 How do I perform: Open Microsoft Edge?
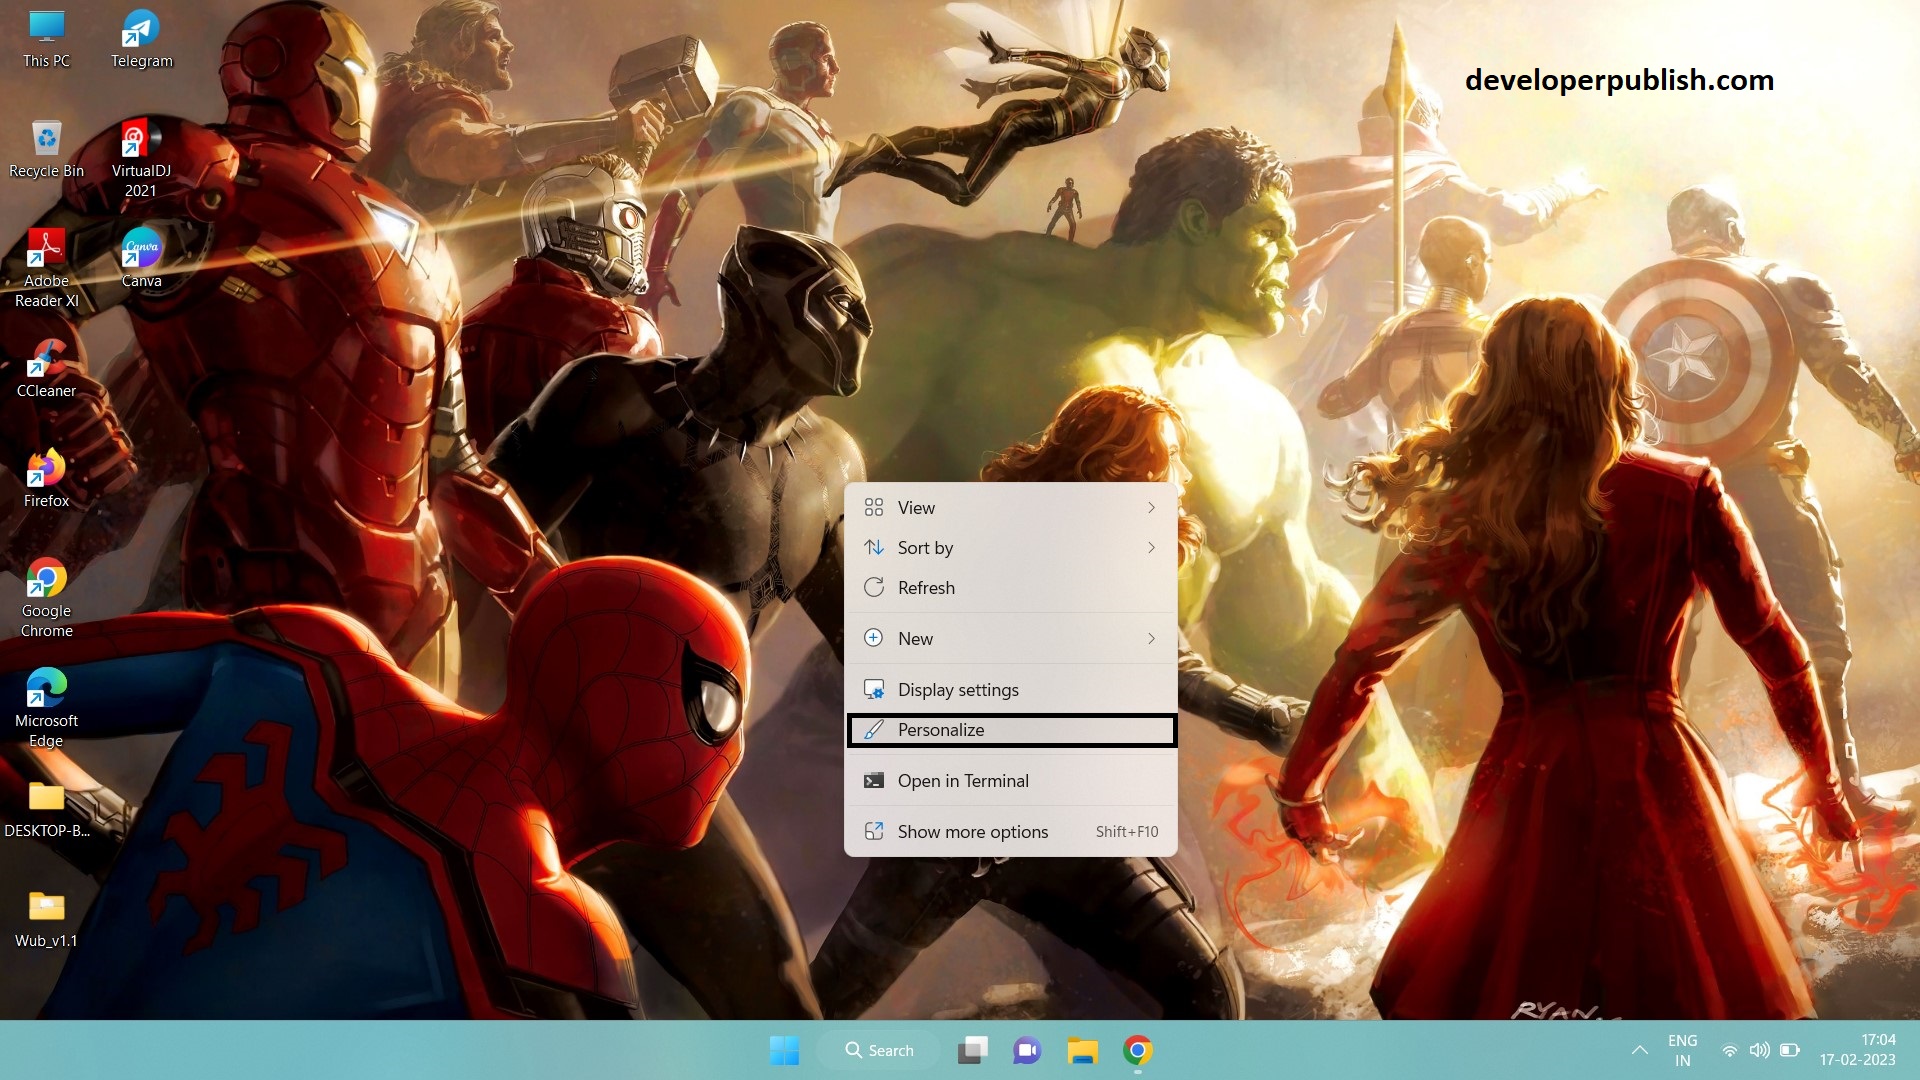(x=45, y=690)
